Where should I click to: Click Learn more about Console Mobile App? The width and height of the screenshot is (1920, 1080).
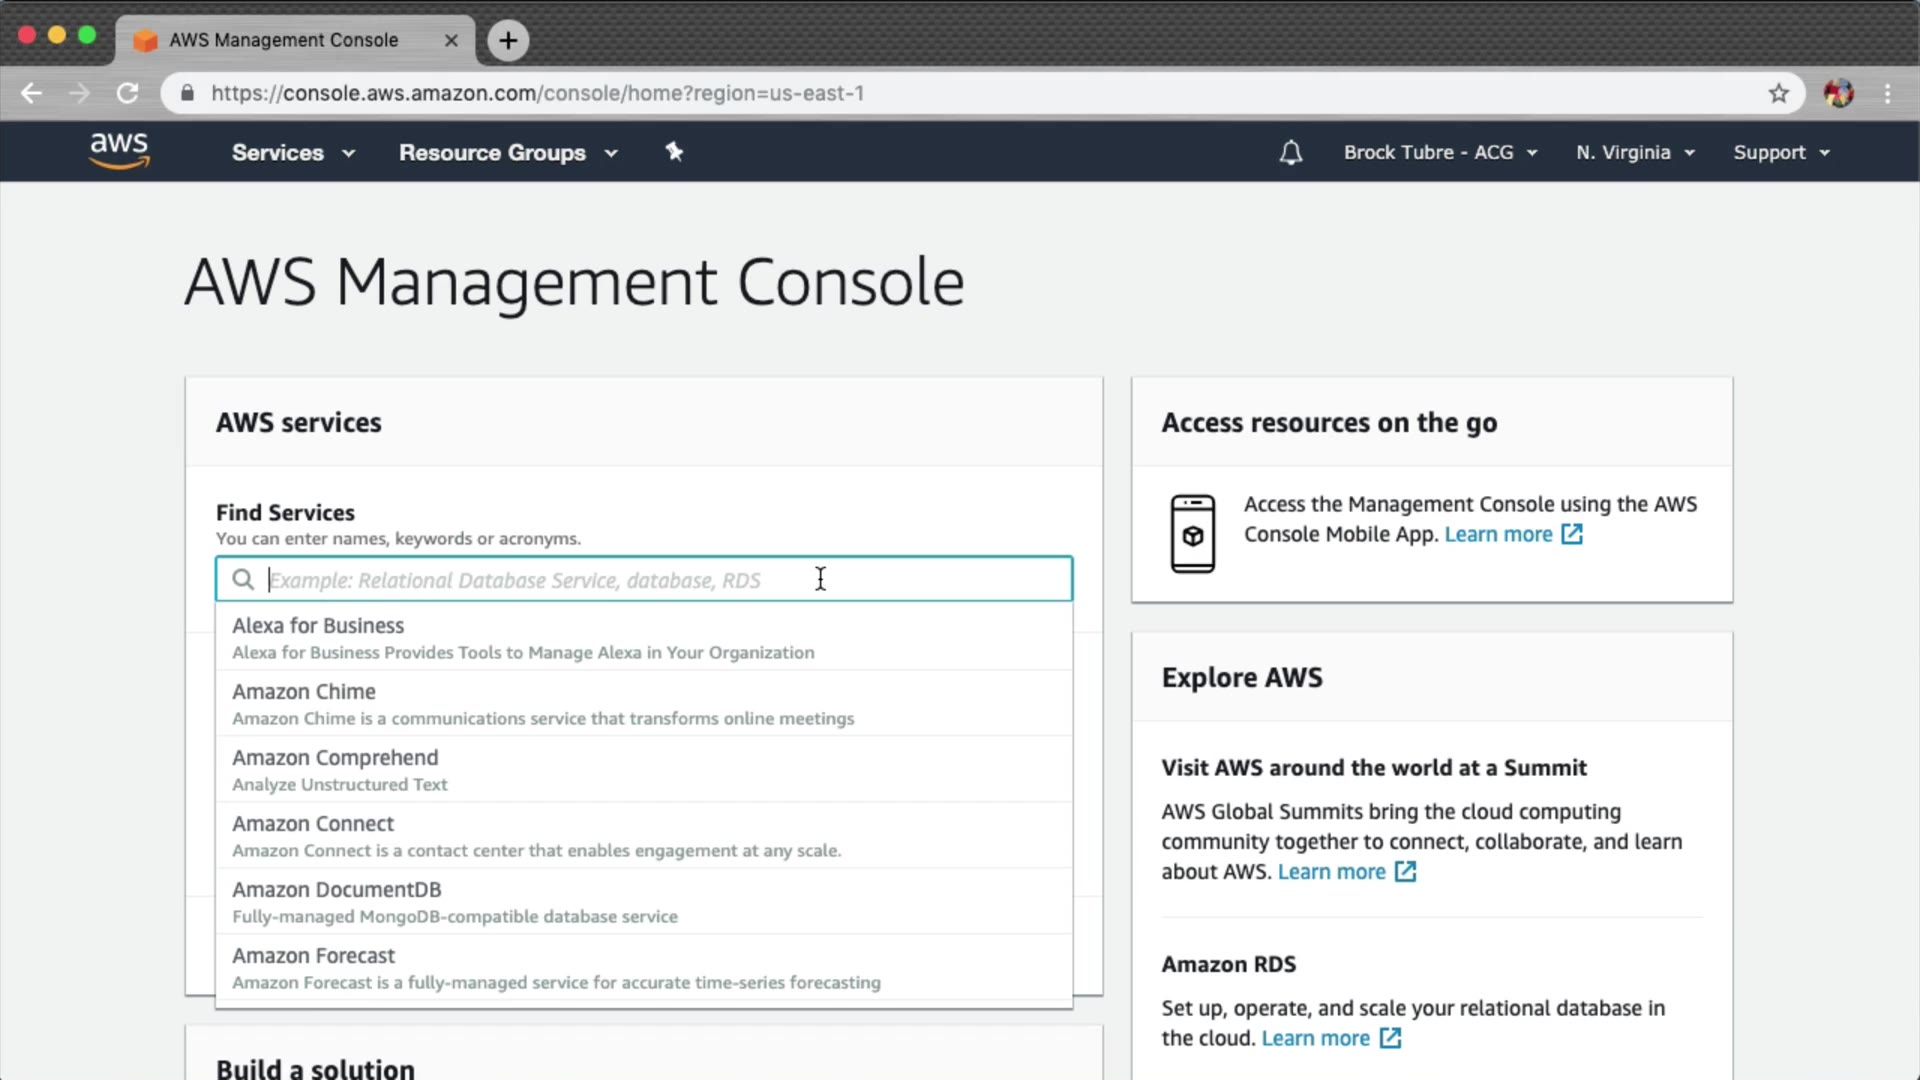1498,535
